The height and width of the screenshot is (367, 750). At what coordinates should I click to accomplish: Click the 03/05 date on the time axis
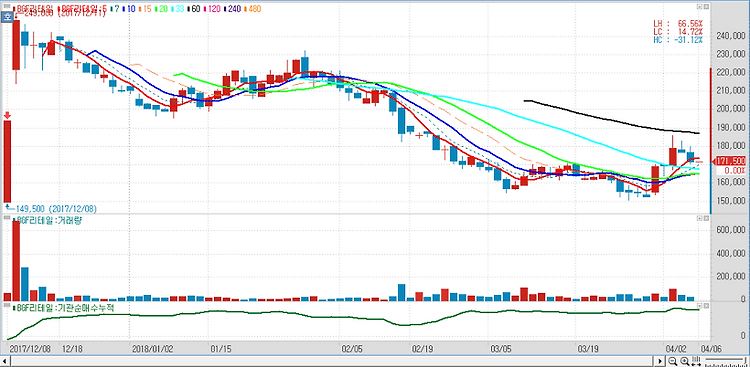[x=500, y=349]
